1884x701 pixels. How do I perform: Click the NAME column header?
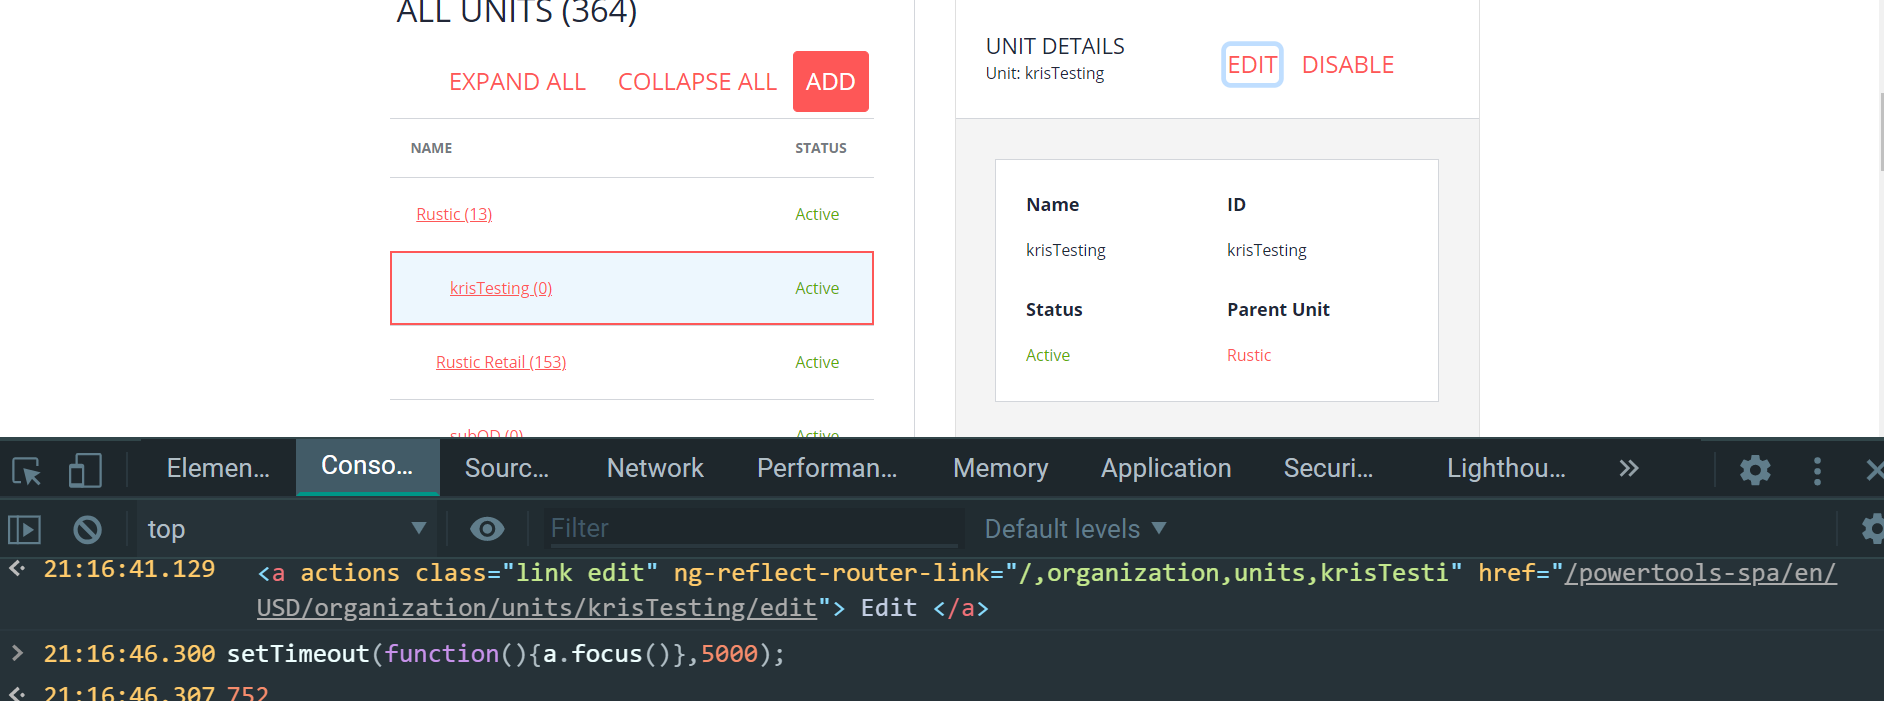tap(431, 148)
